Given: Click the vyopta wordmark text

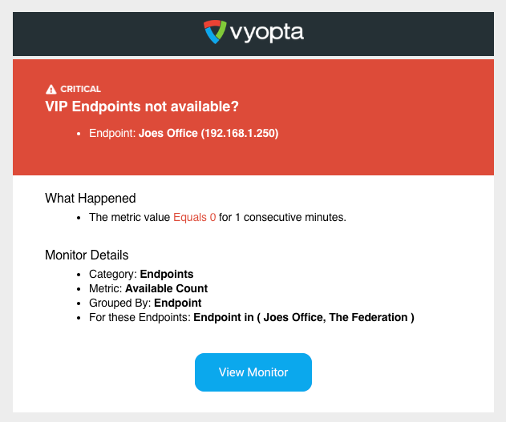Looking at the screenshot, I should click(x=267, y=33).
